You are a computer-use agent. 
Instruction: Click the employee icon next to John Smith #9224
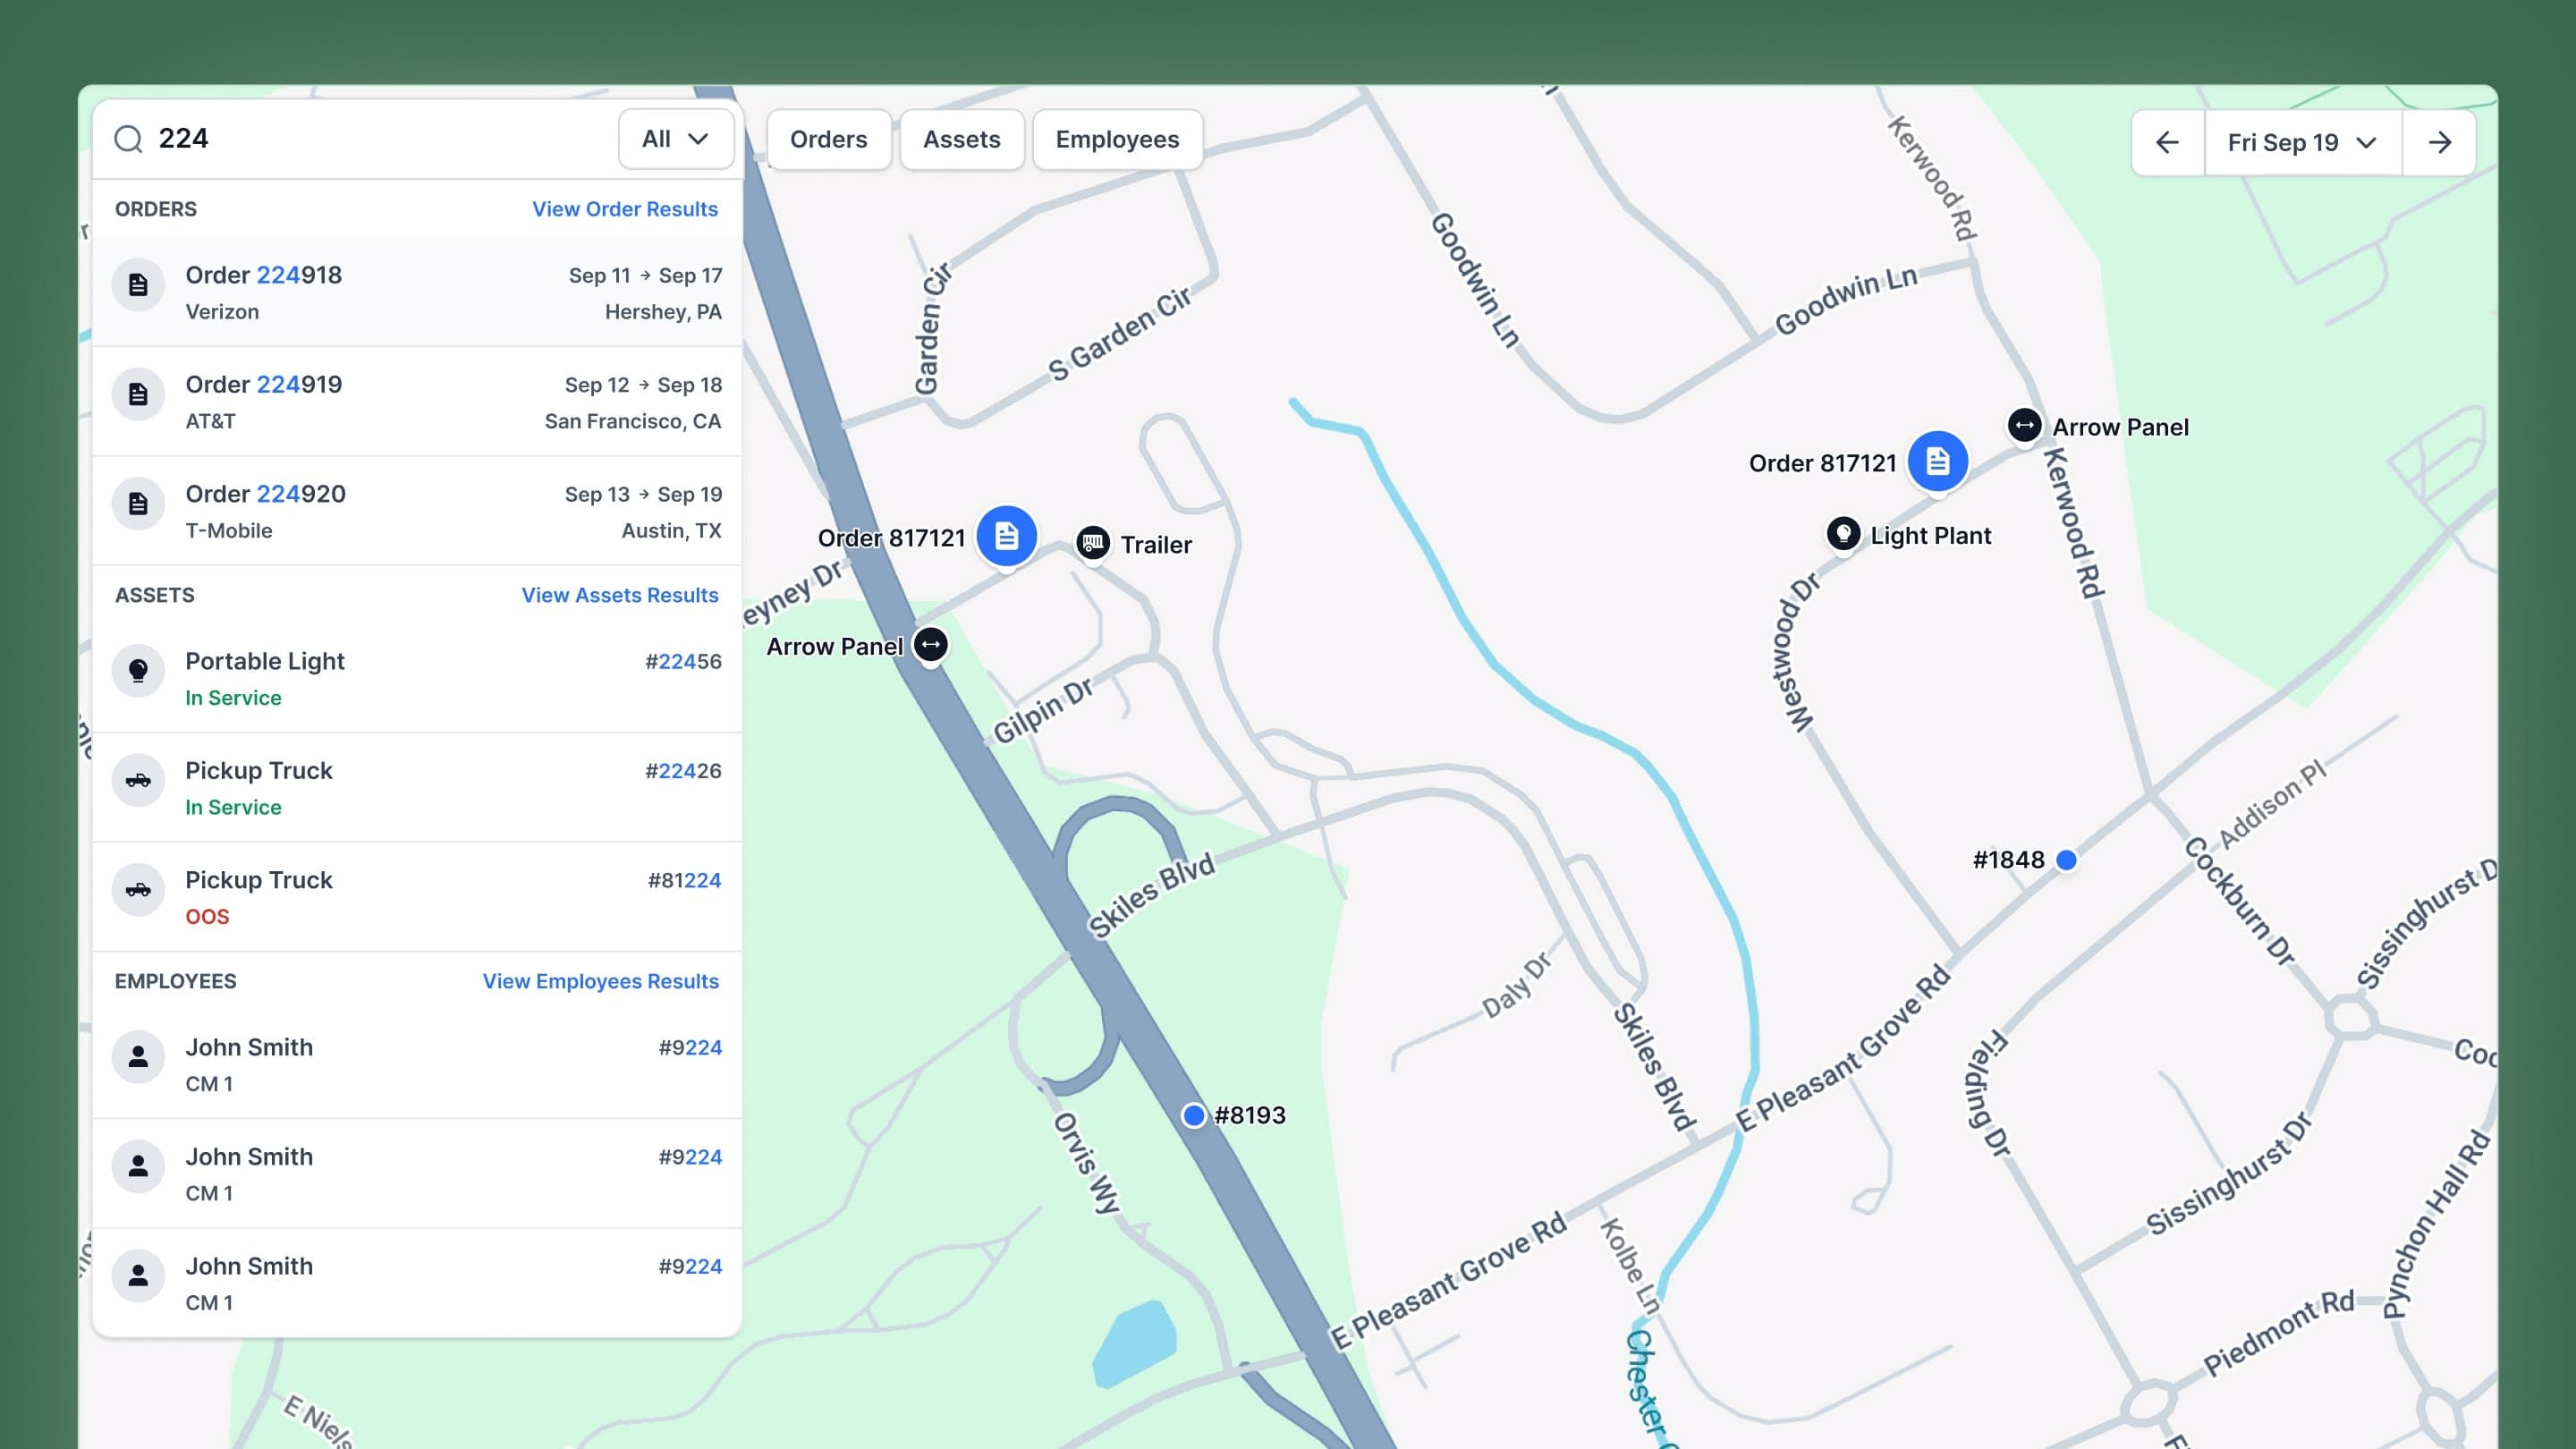tap(138, 1056)
